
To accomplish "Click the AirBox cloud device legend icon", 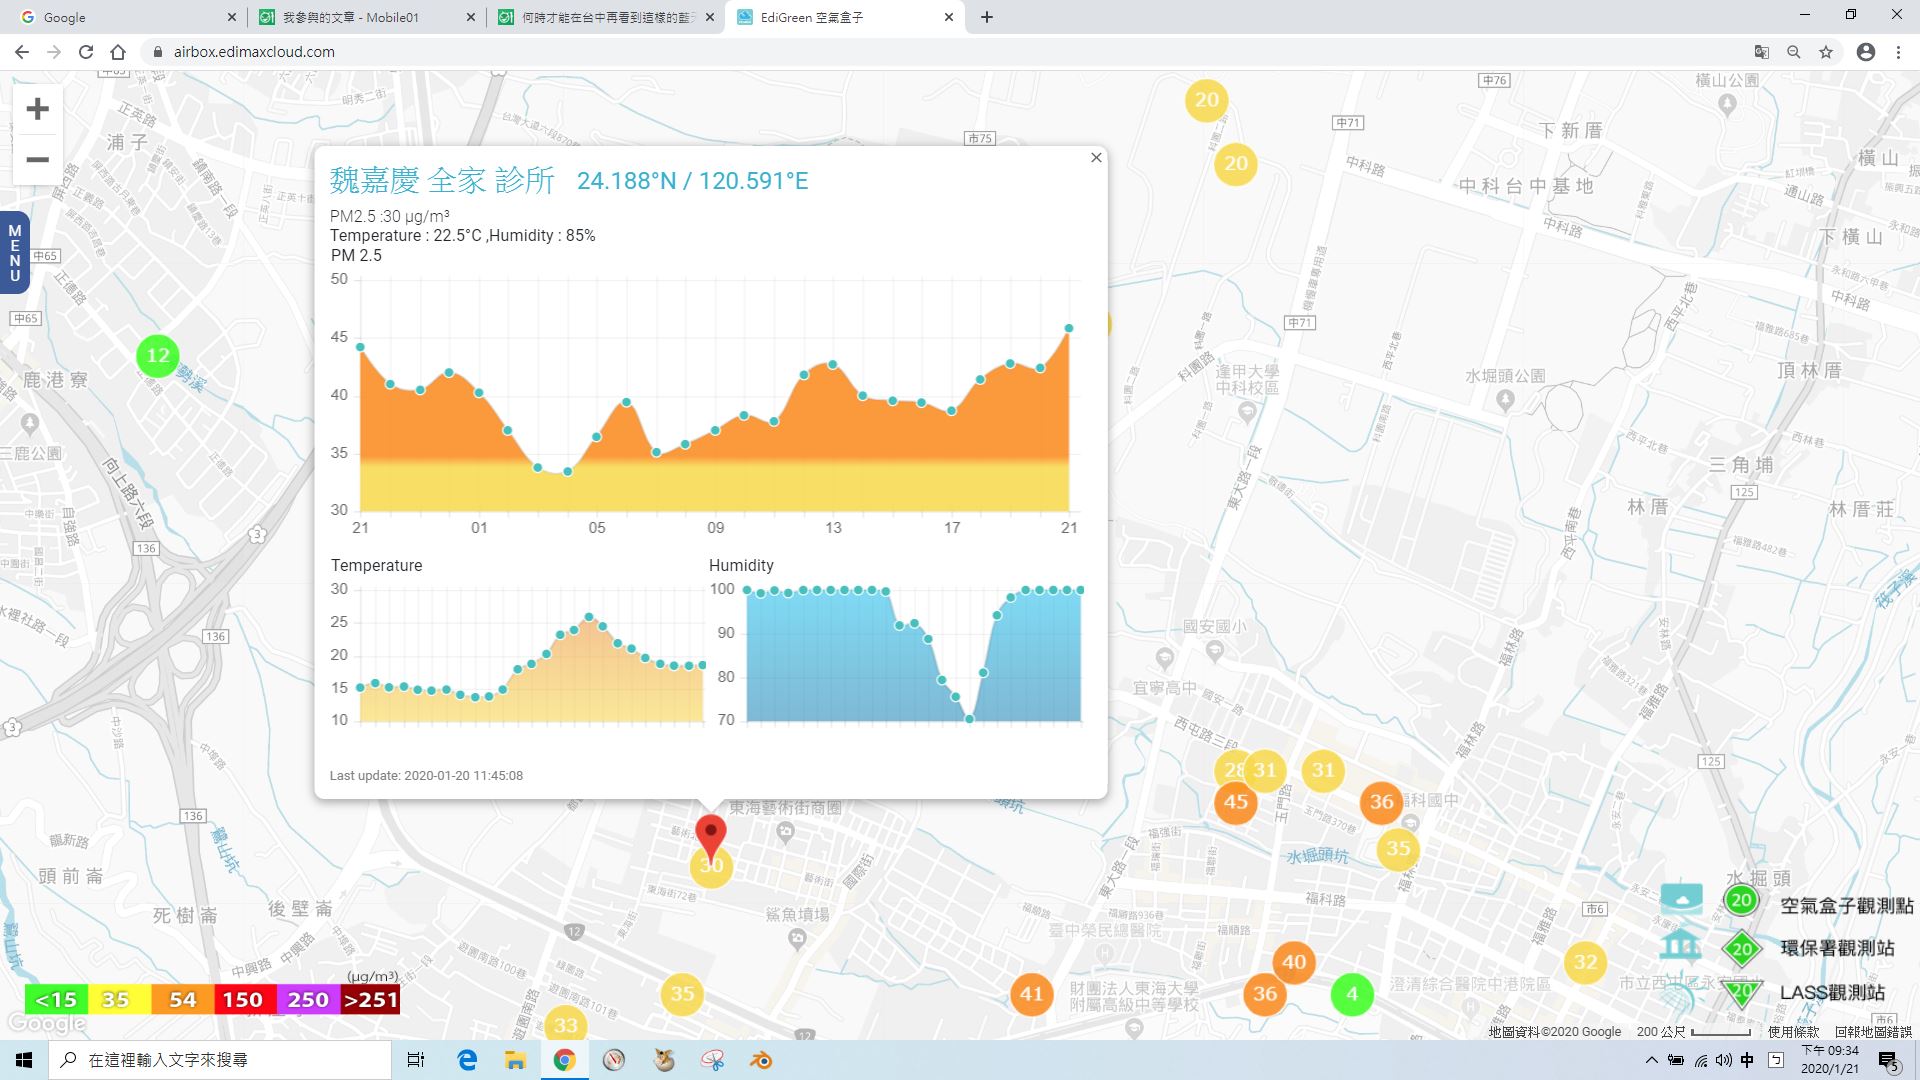I will [x=1681, y=897].
